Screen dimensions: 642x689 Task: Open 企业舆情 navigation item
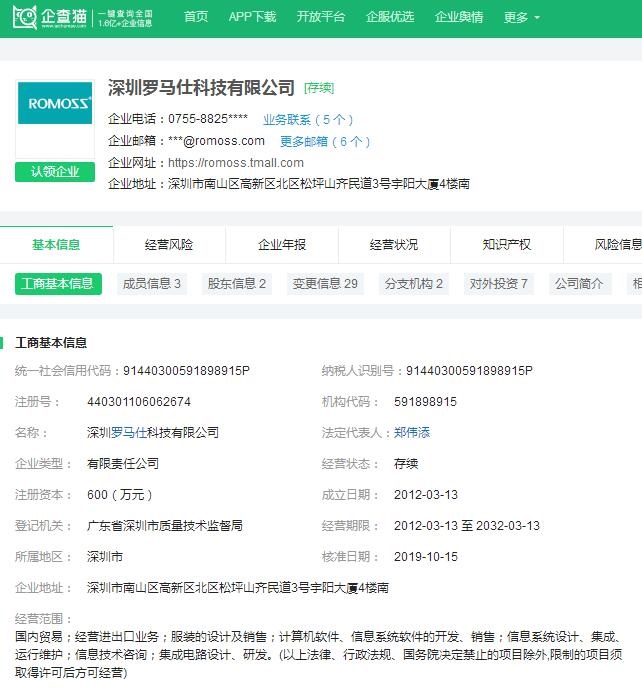click(459, 17)
